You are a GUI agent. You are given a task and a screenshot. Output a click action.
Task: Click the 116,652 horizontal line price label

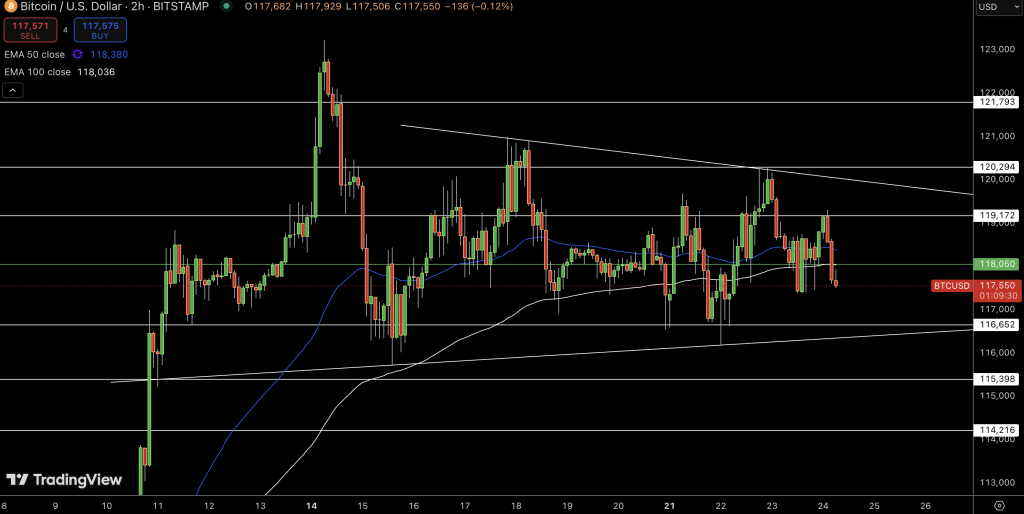tap(995, 325)
